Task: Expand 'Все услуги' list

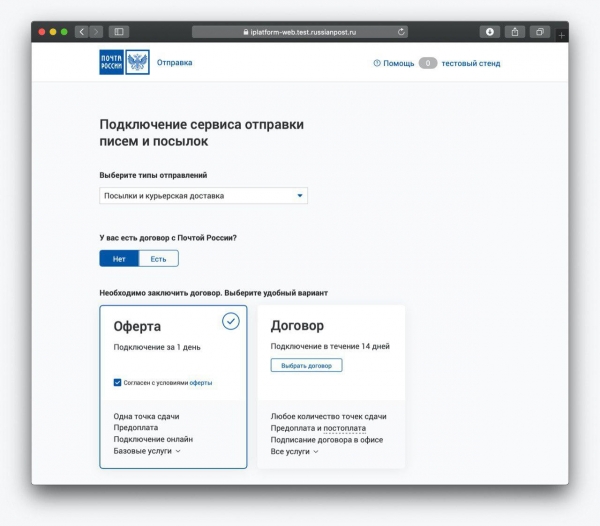Action: click(294, 451)
